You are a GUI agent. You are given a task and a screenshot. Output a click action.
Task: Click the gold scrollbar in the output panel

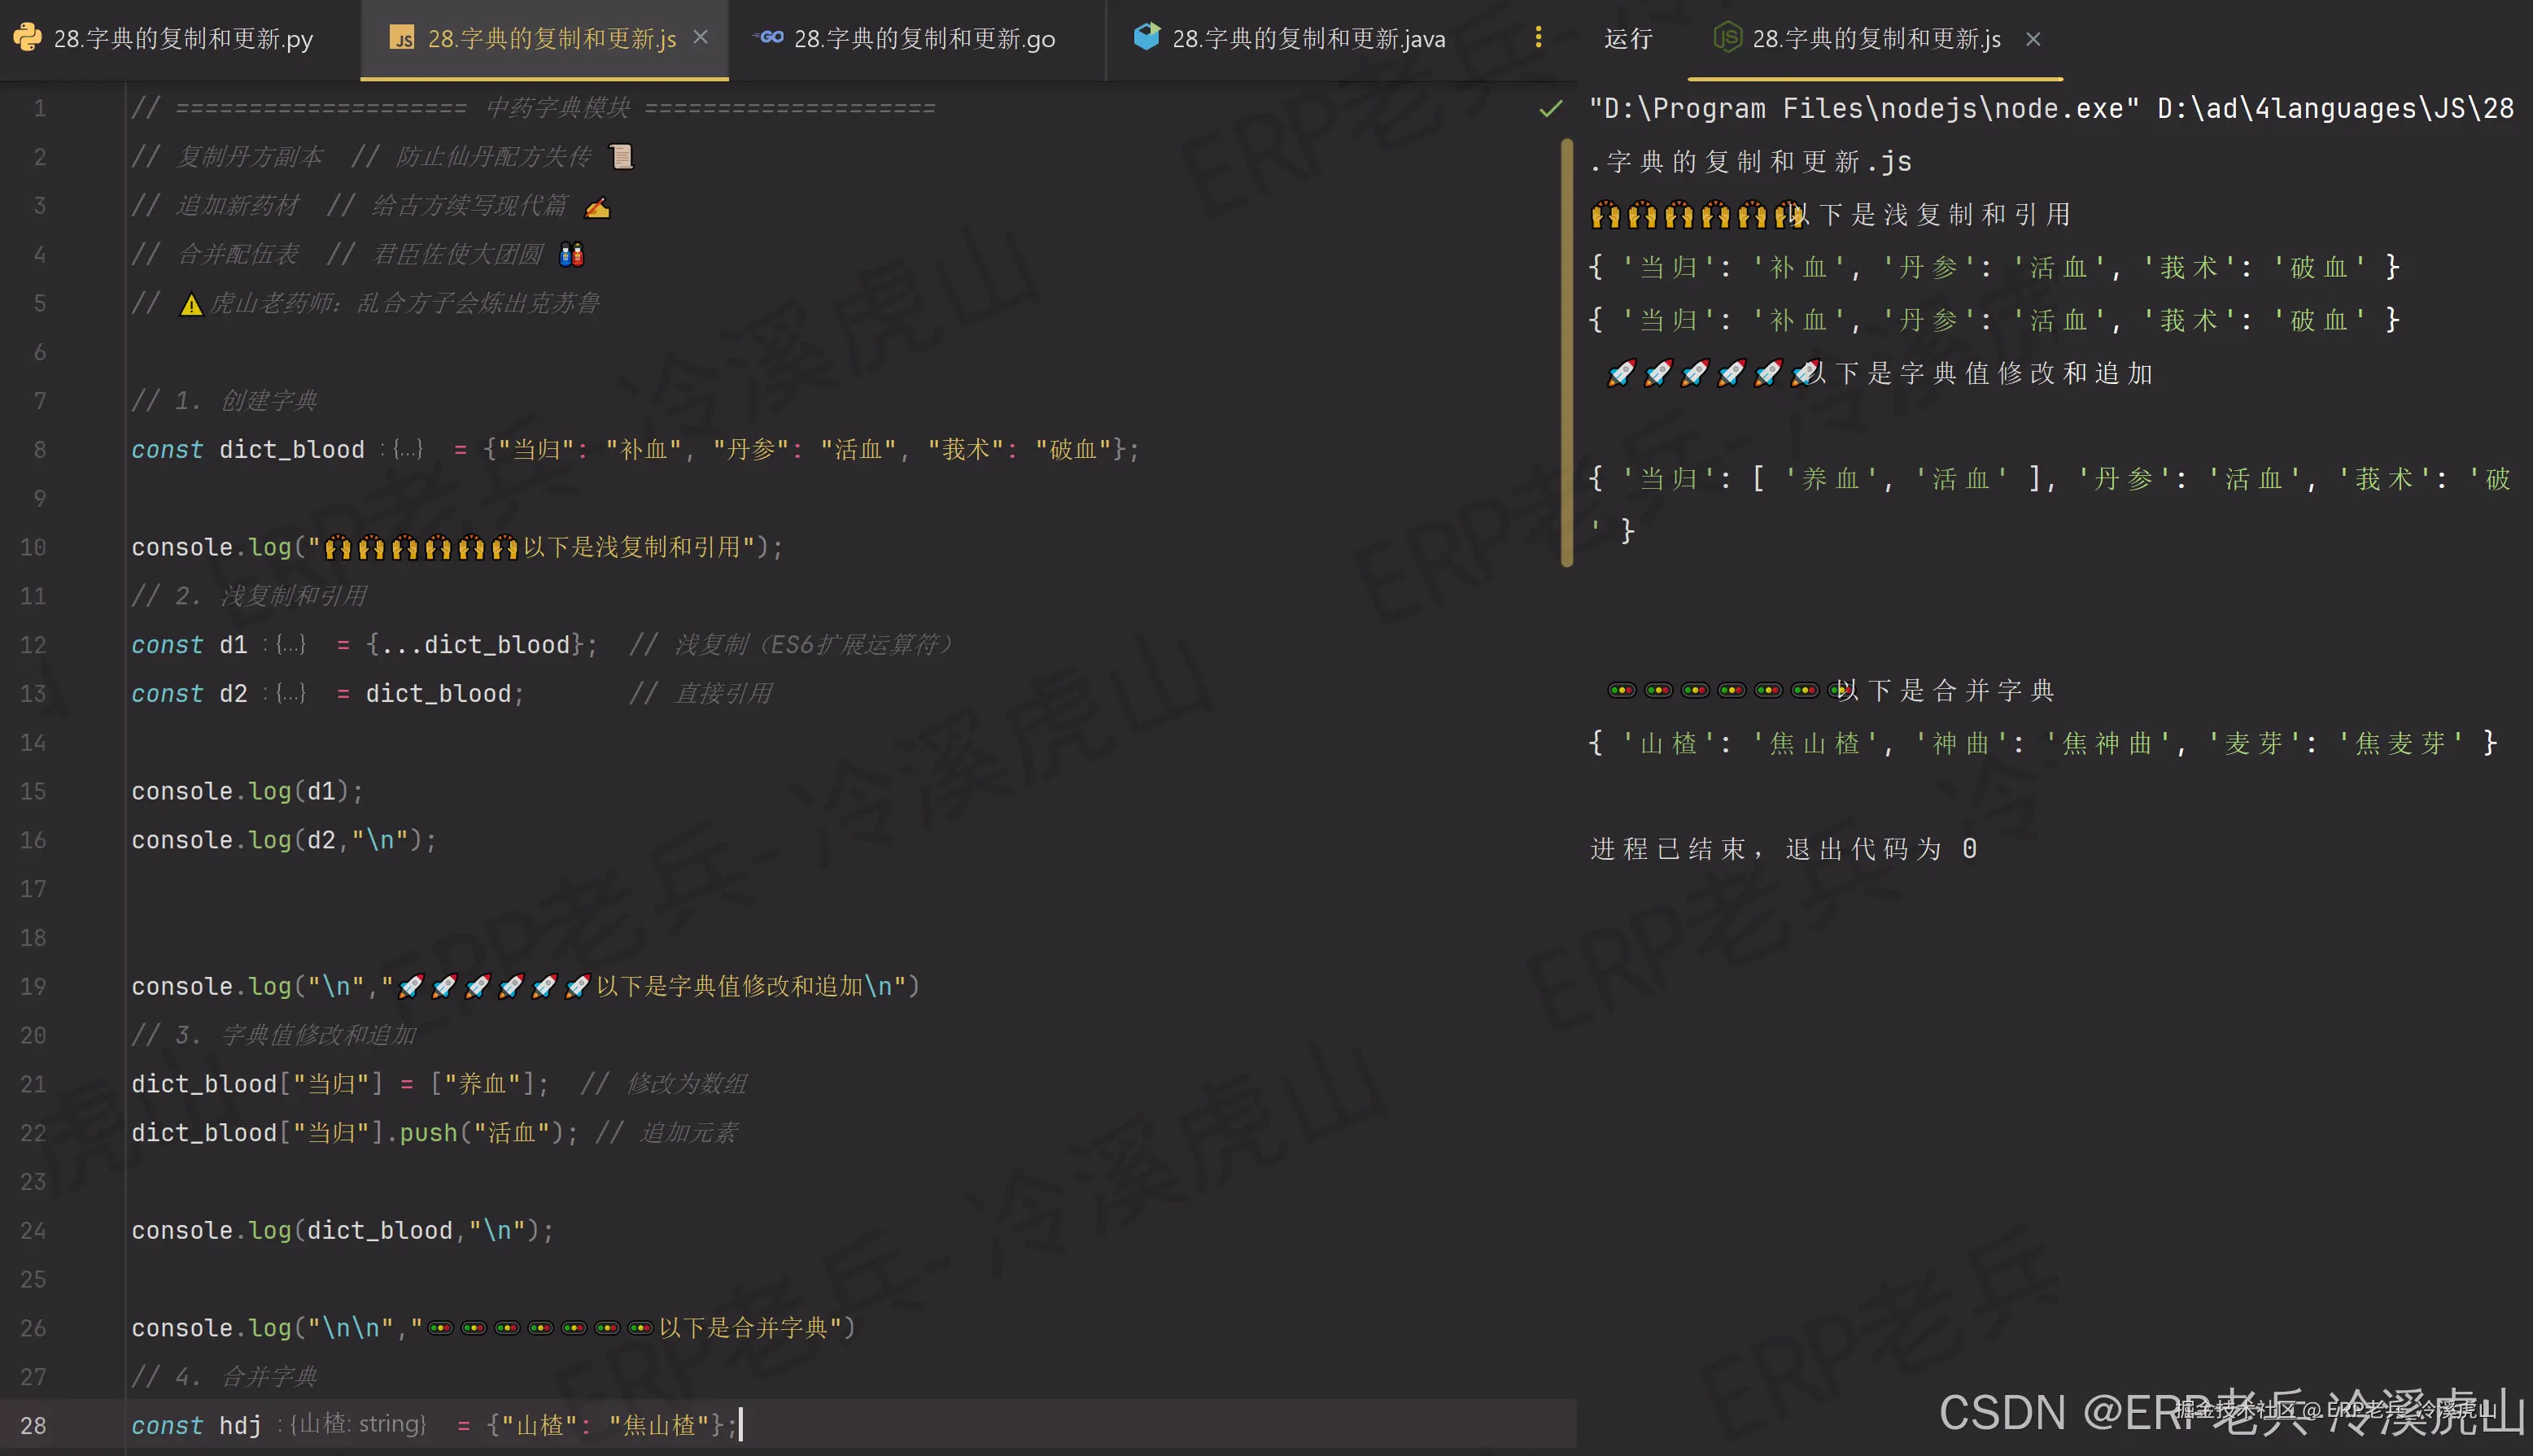point(1566,350)
